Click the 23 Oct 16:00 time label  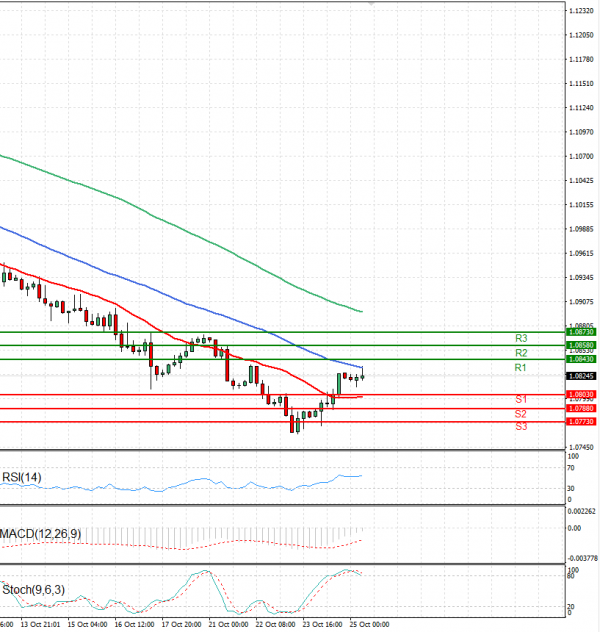click(x=322, y=624)
